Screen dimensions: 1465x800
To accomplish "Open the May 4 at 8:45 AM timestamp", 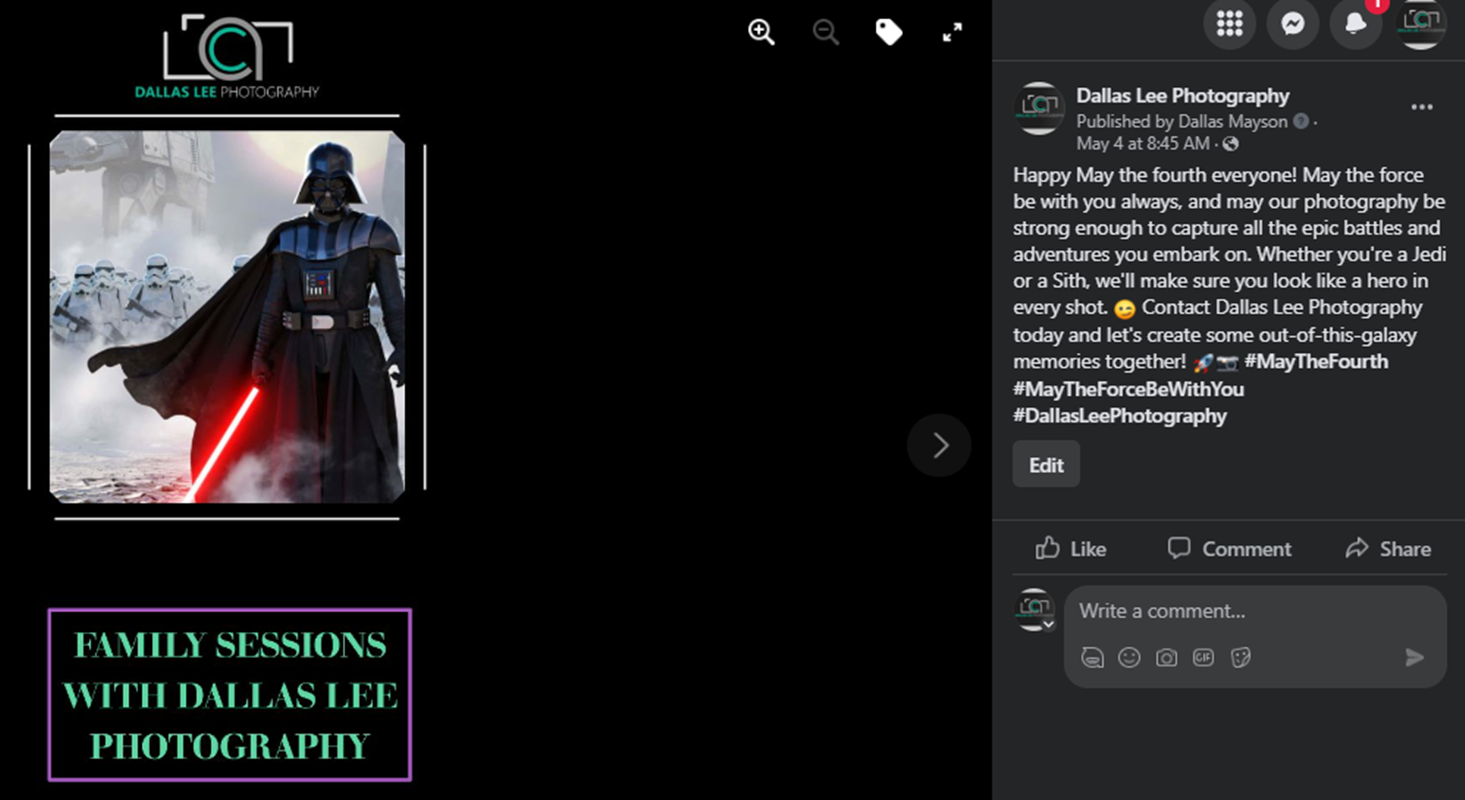I will (1142, 144).
